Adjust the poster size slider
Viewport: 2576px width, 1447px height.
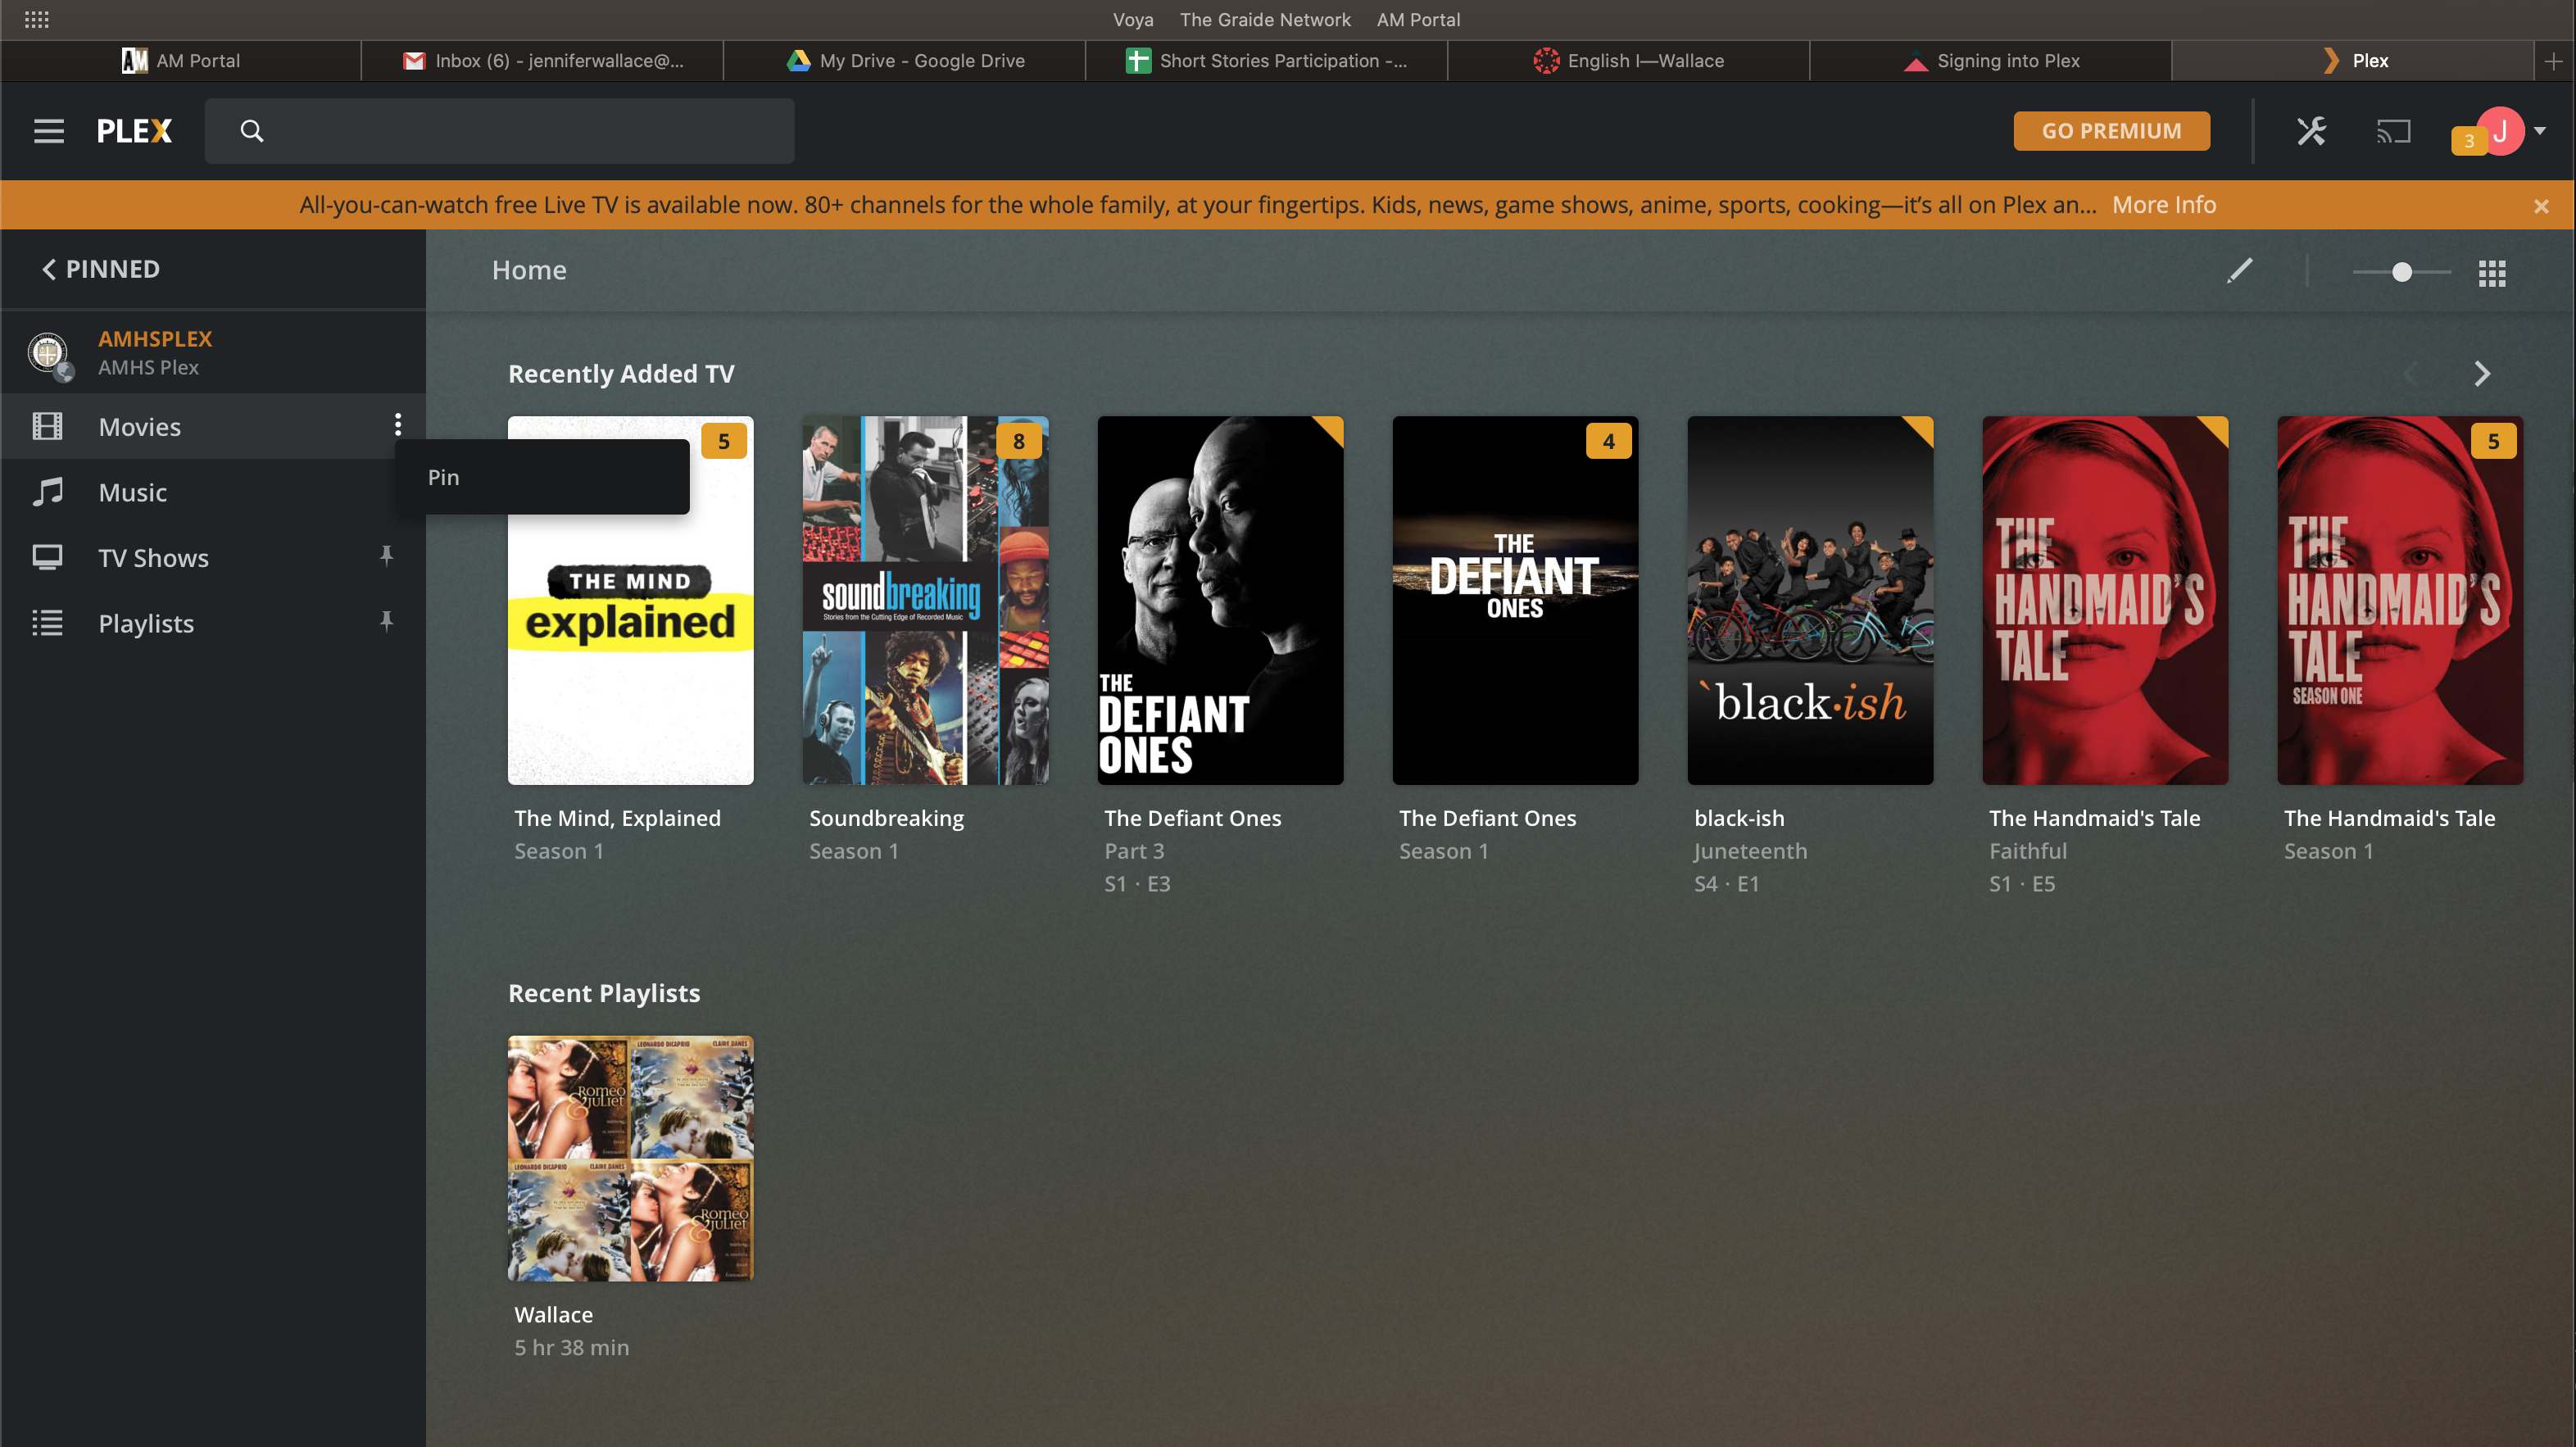pyautogui.click(x=2402, y=272)
